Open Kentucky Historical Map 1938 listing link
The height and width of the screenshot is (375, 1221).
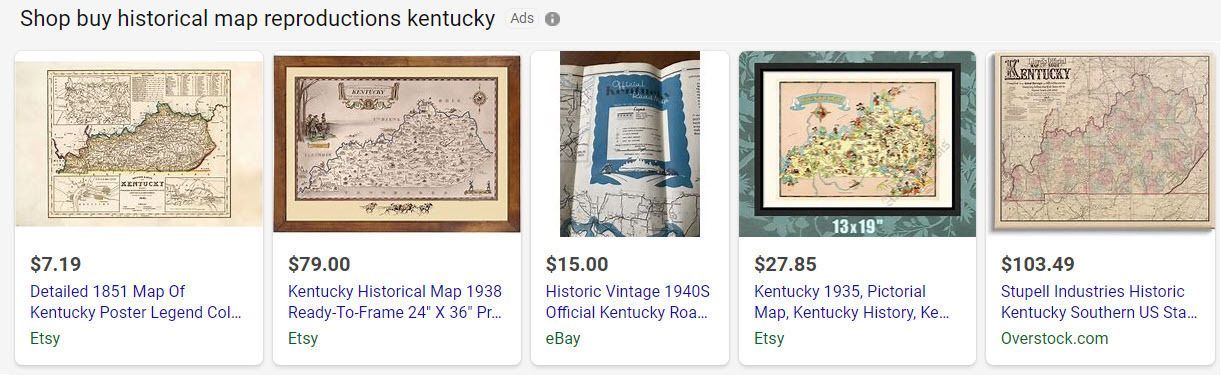(x=395, y=302)
